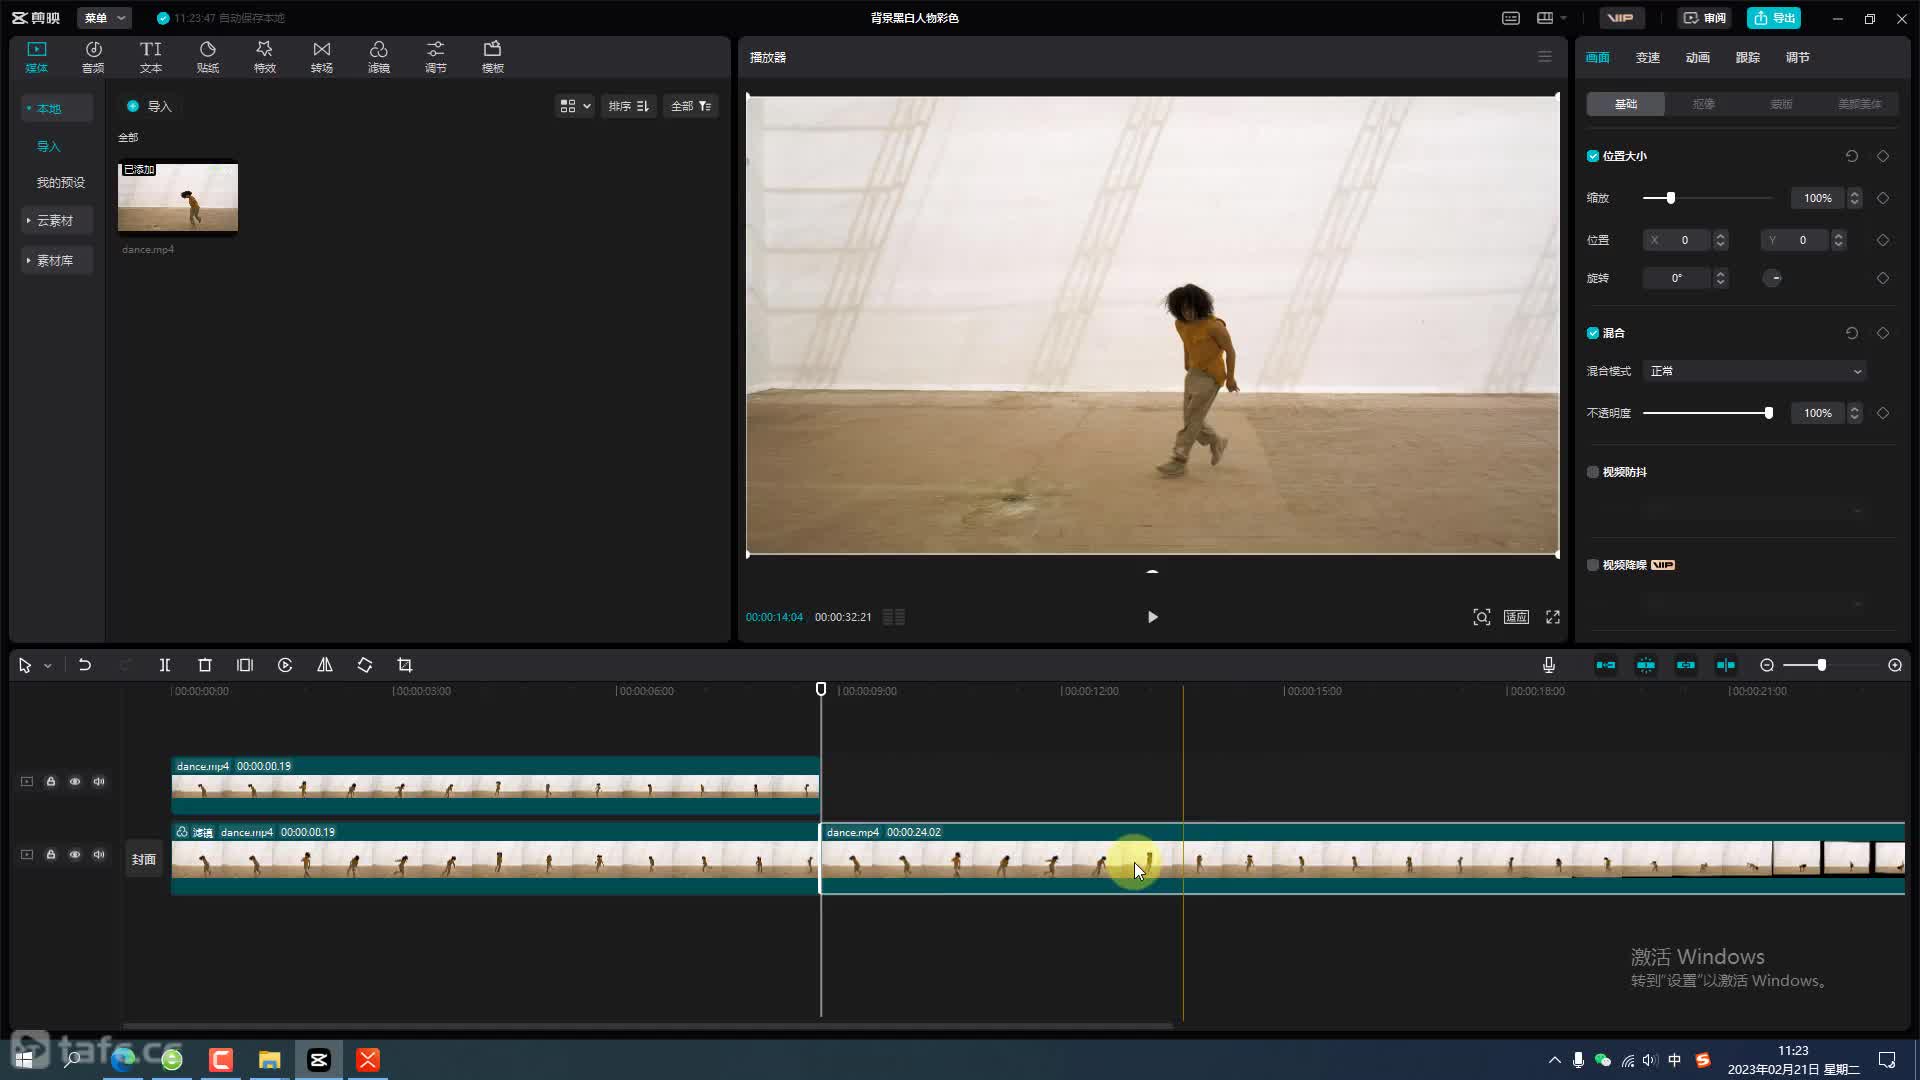The width and height of the screenshot is (1920, 1080).
Task: Open 我的预设 in the sidebar
Action: point(61,182)
